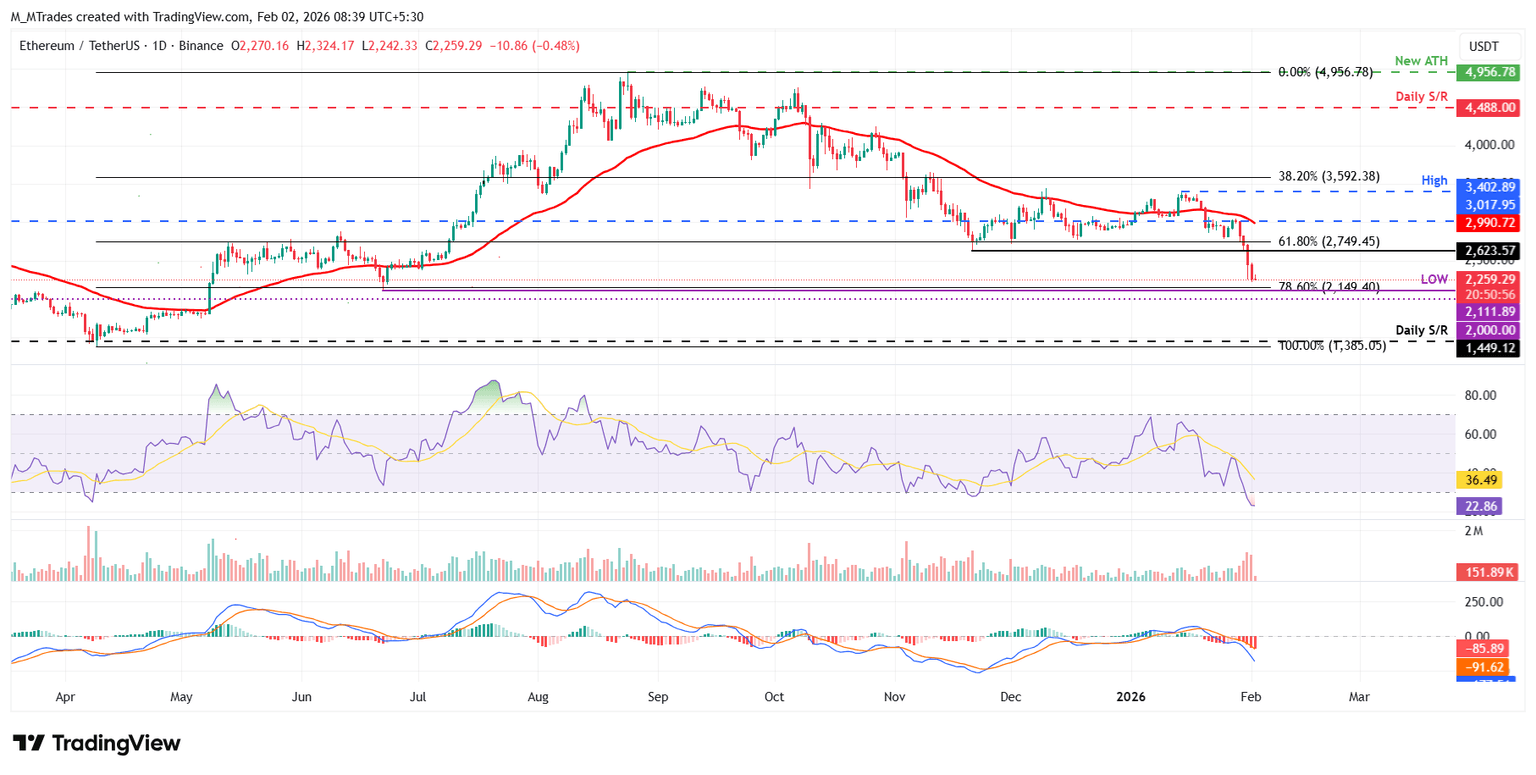Screen dimensions: 1536x775
Task: Click the TradingView logo icon
Action: [x=28, y=743]
